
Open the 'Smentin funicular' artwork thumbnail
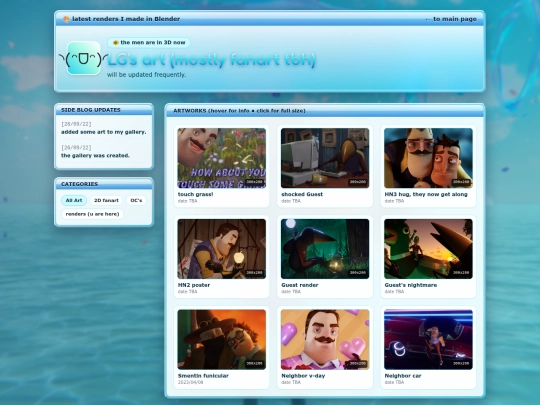click(221, 340)
